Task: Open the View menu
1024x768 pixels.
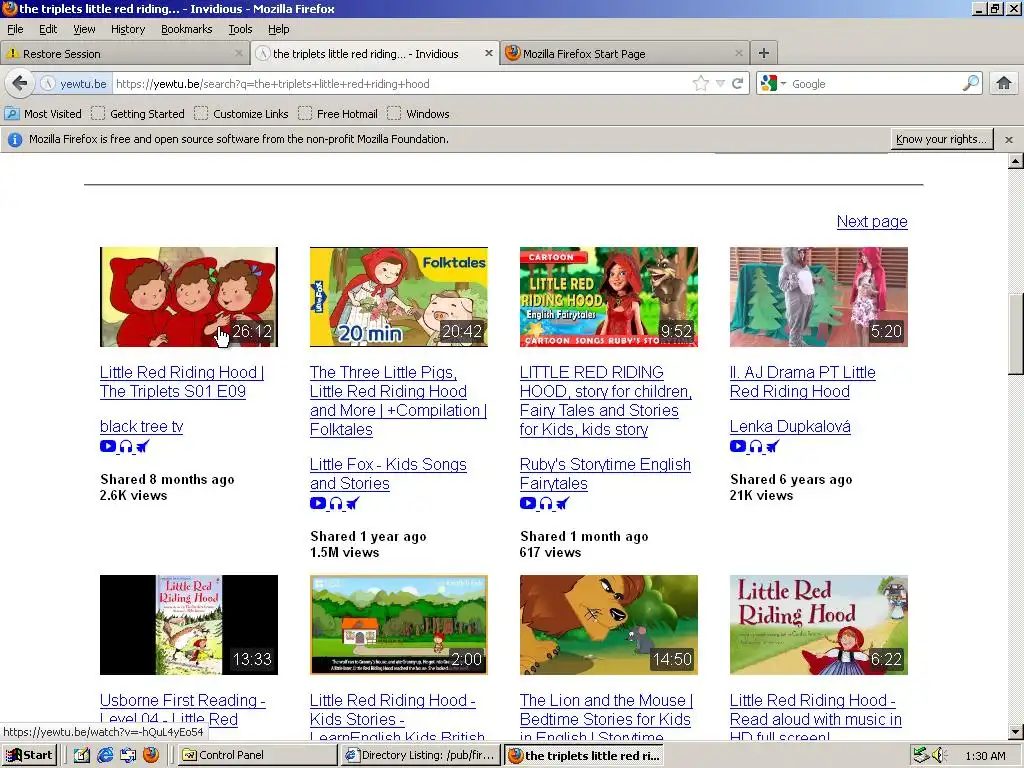Action: 84,29
